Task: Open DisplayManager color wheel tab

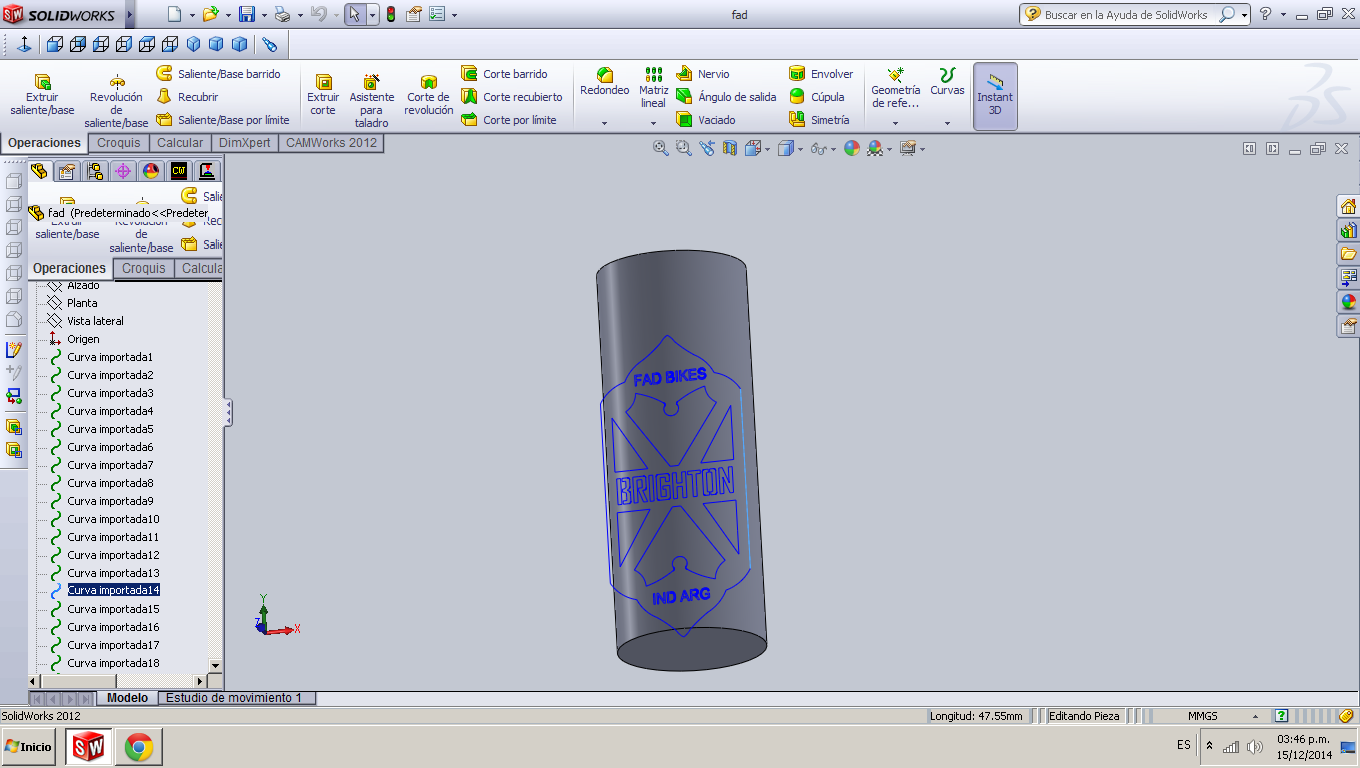Action: tap(151, 171)
